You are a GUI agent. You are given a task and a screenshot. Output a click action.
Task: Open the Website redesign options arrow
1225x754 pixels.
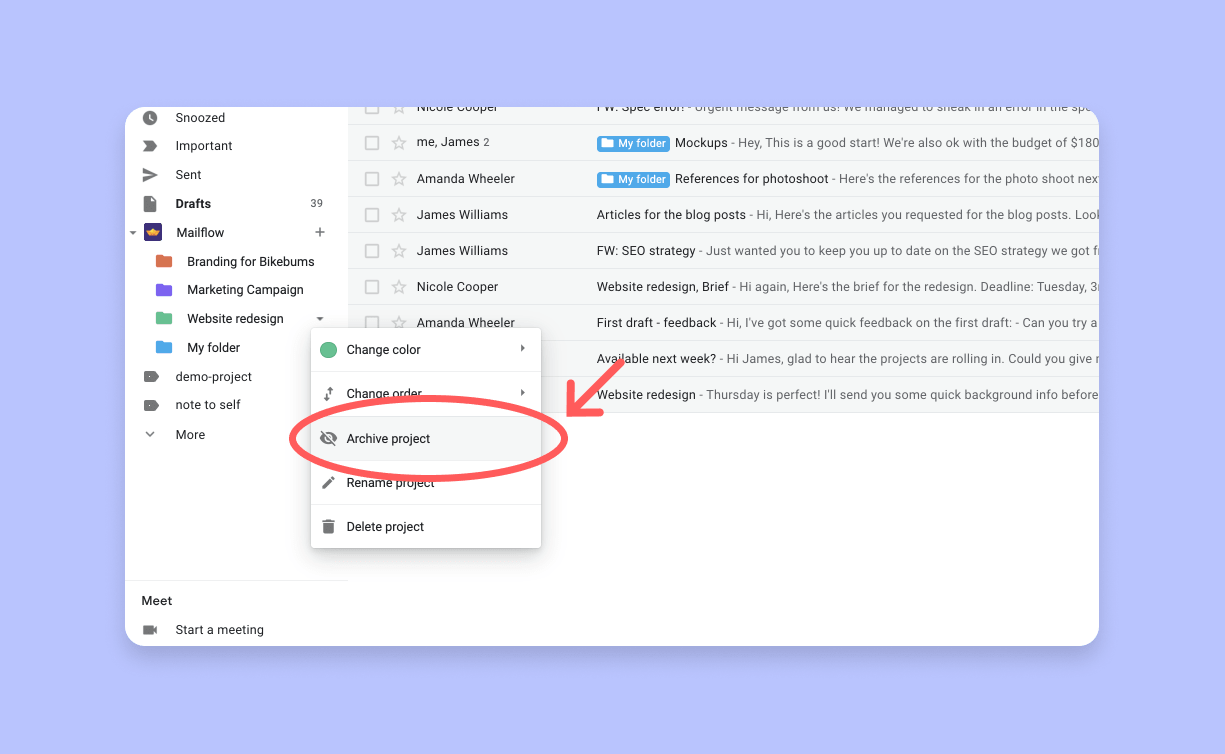[x=319, y=318]
